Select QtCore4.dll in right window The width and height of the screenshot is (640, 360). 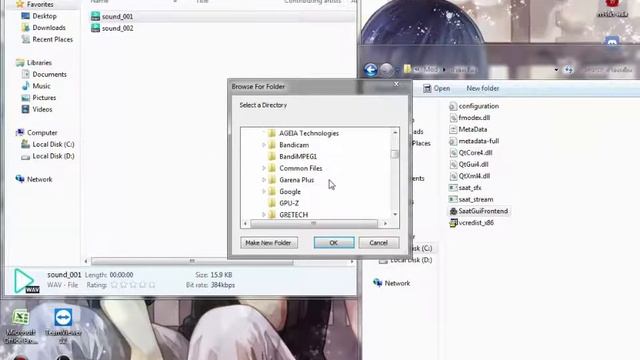[471, 152]
